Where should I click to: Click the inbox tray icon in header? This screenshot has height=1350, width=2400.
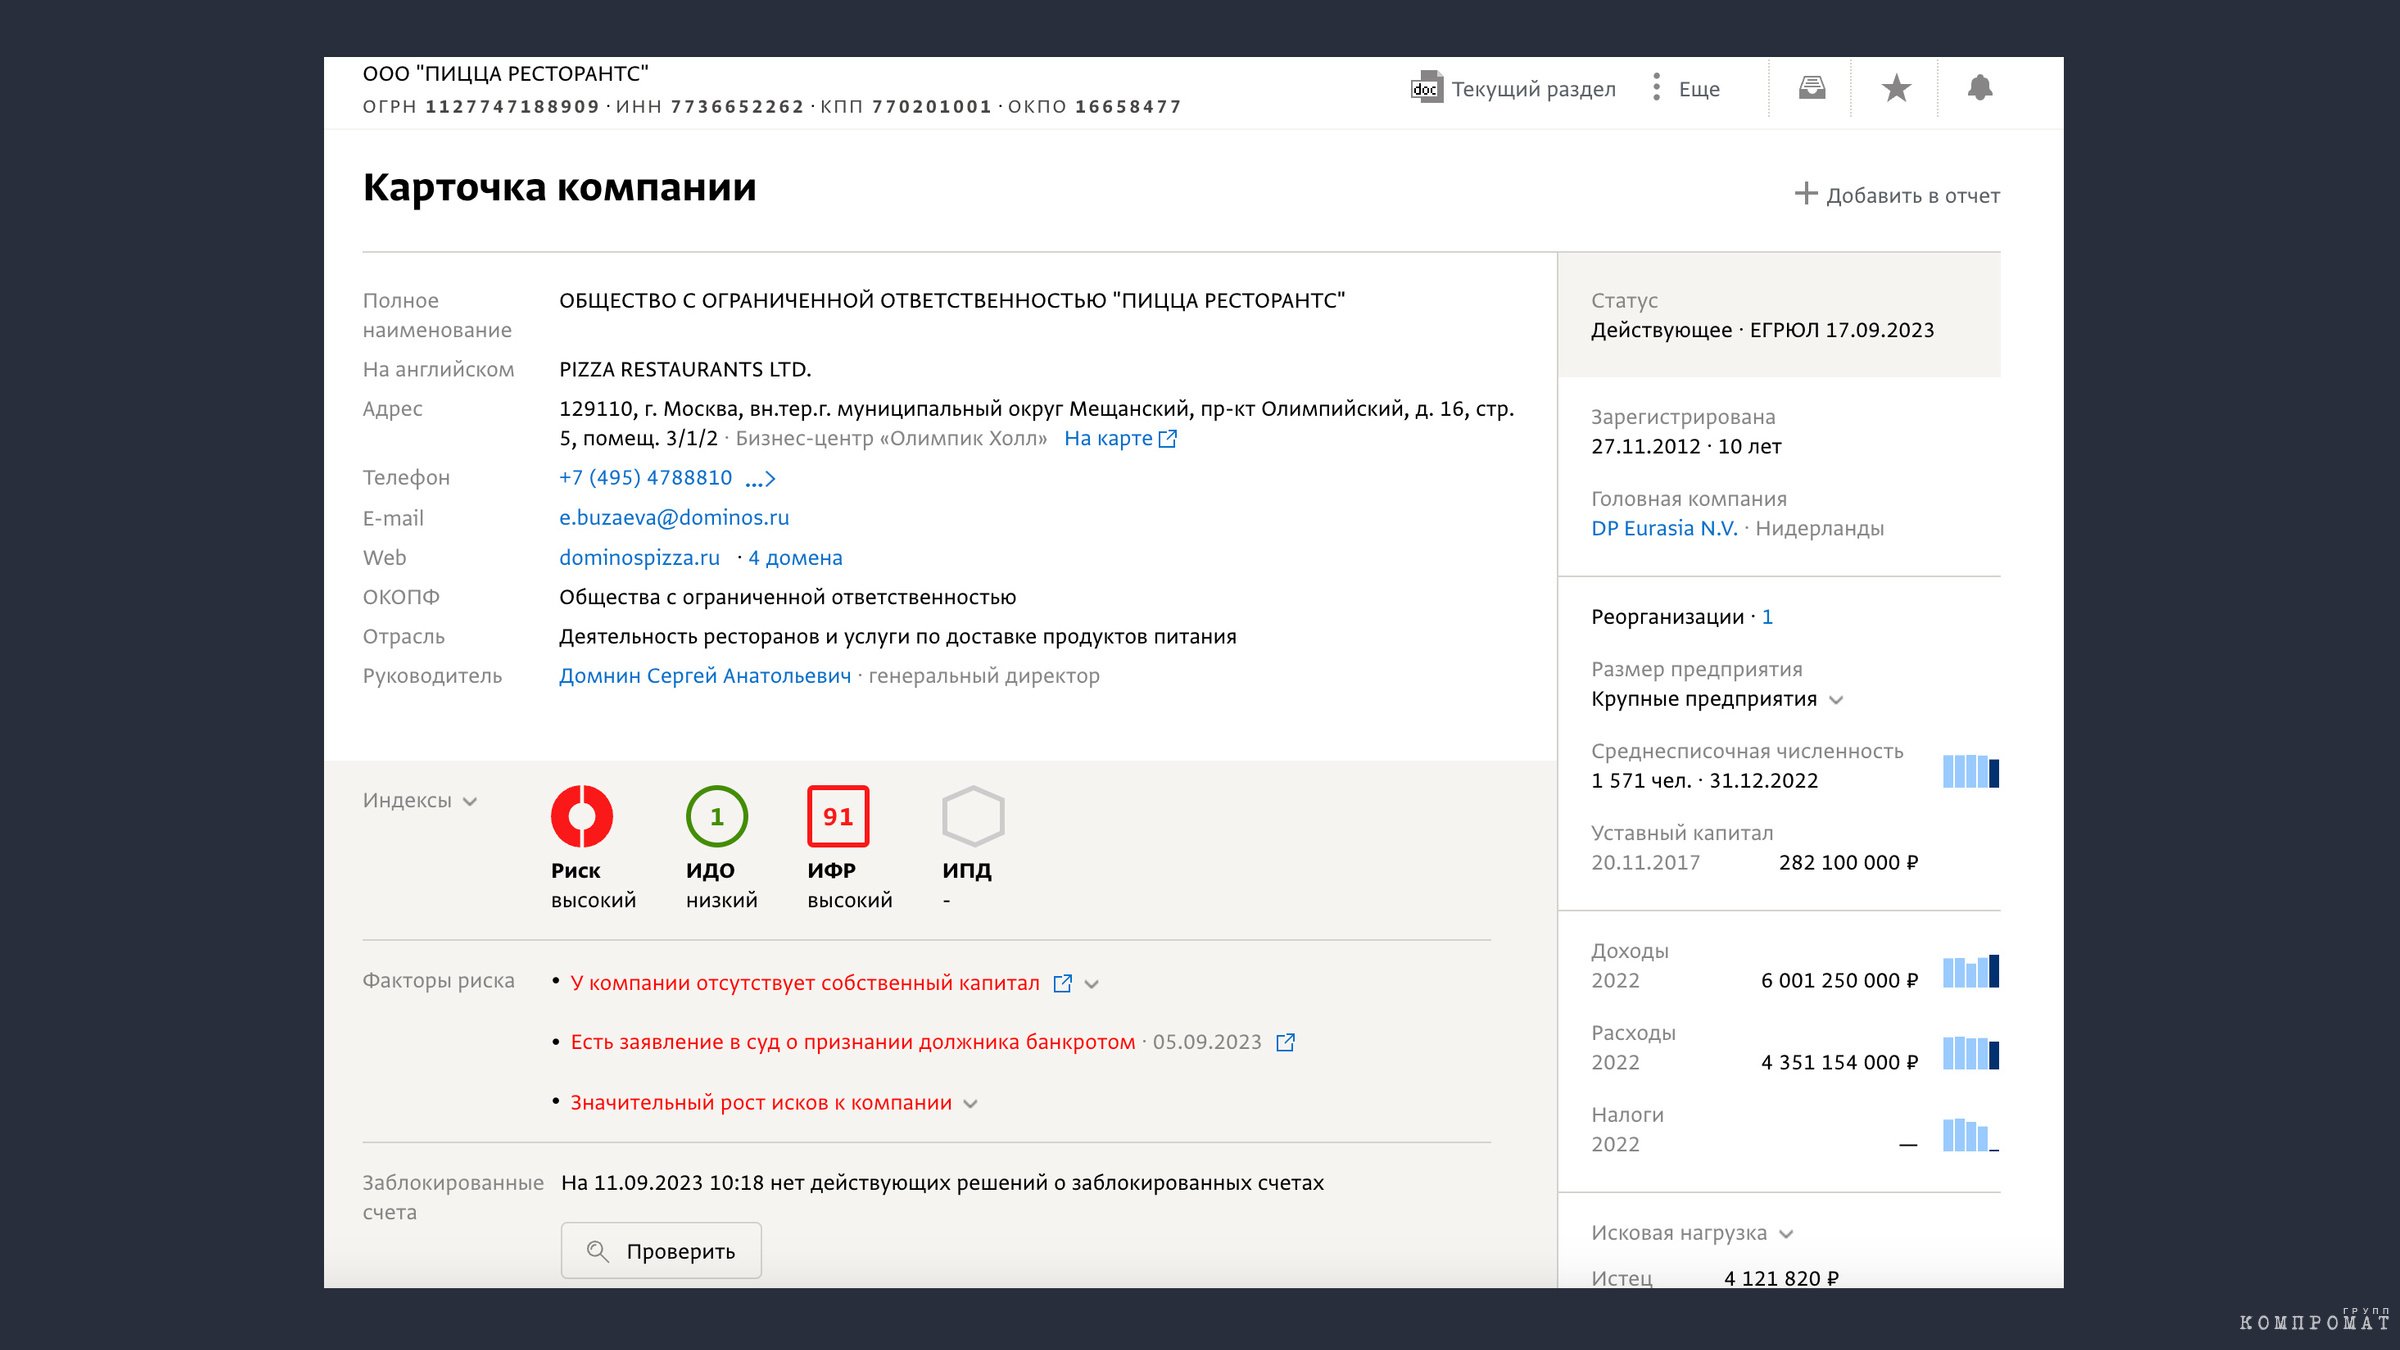coord(1812,88)
